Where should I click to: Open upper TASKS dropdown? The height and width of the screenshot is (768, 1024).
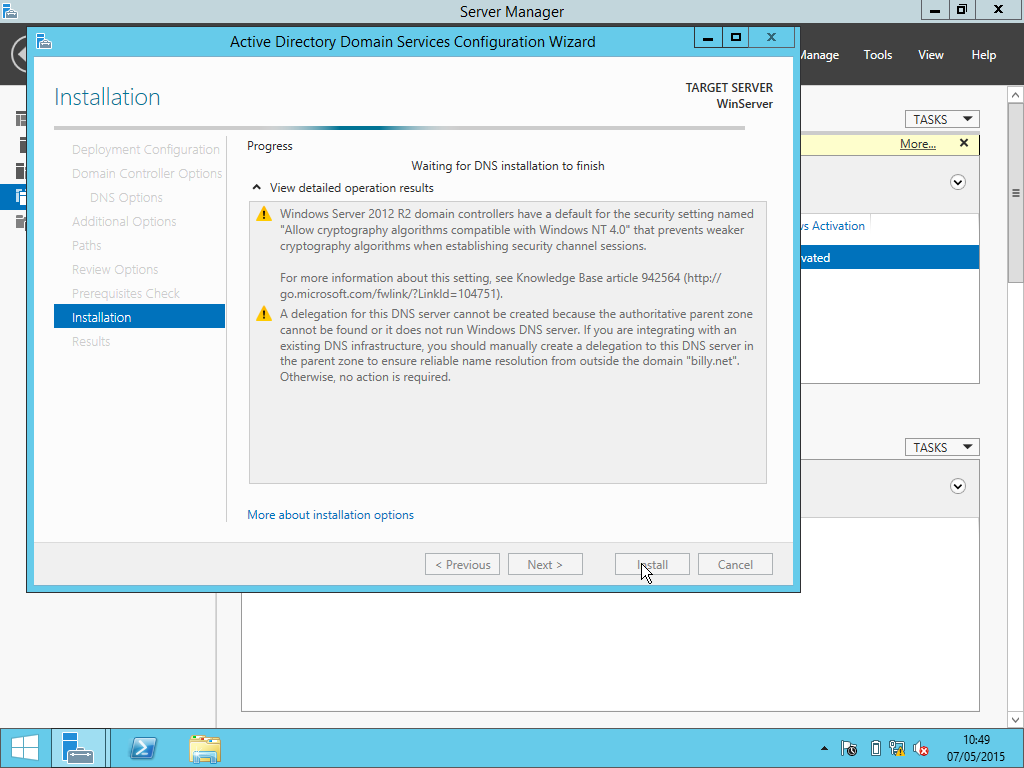942,120
